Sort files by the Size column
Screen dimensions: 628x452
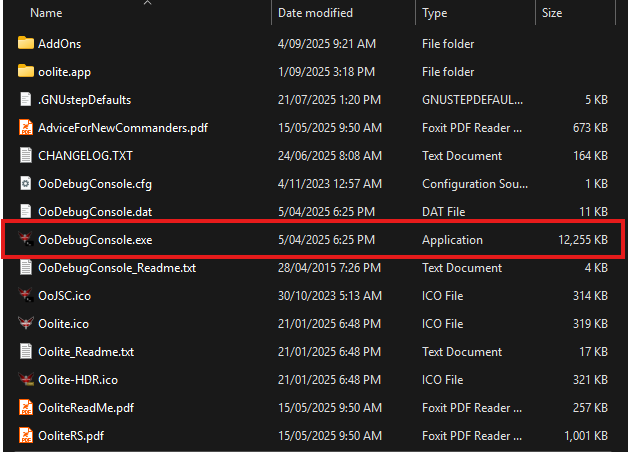point(552,13)
